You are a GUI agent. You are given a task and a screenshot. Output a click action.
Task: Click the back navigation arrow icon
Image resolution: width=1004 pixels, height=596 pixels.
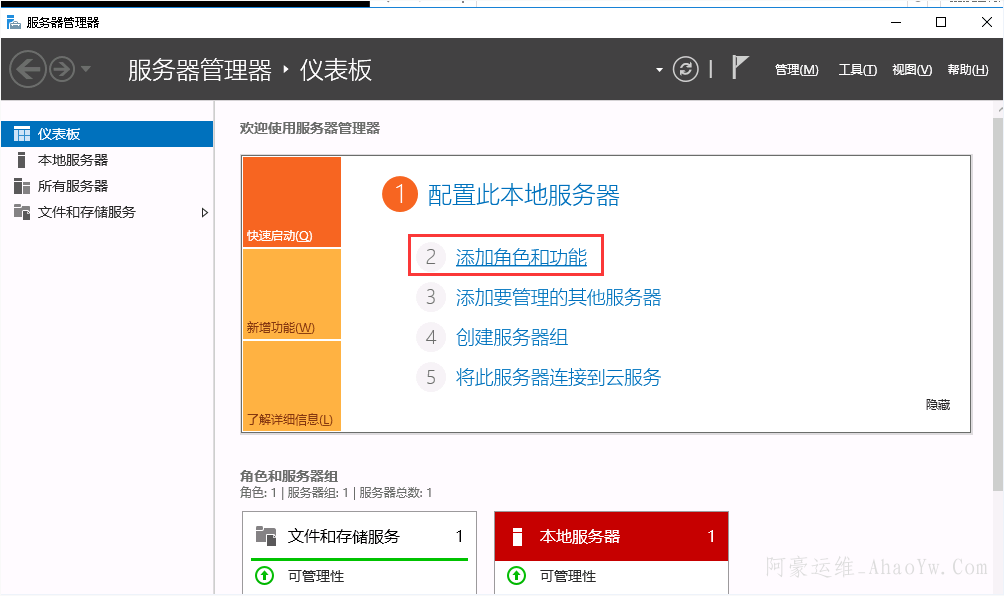28,69
